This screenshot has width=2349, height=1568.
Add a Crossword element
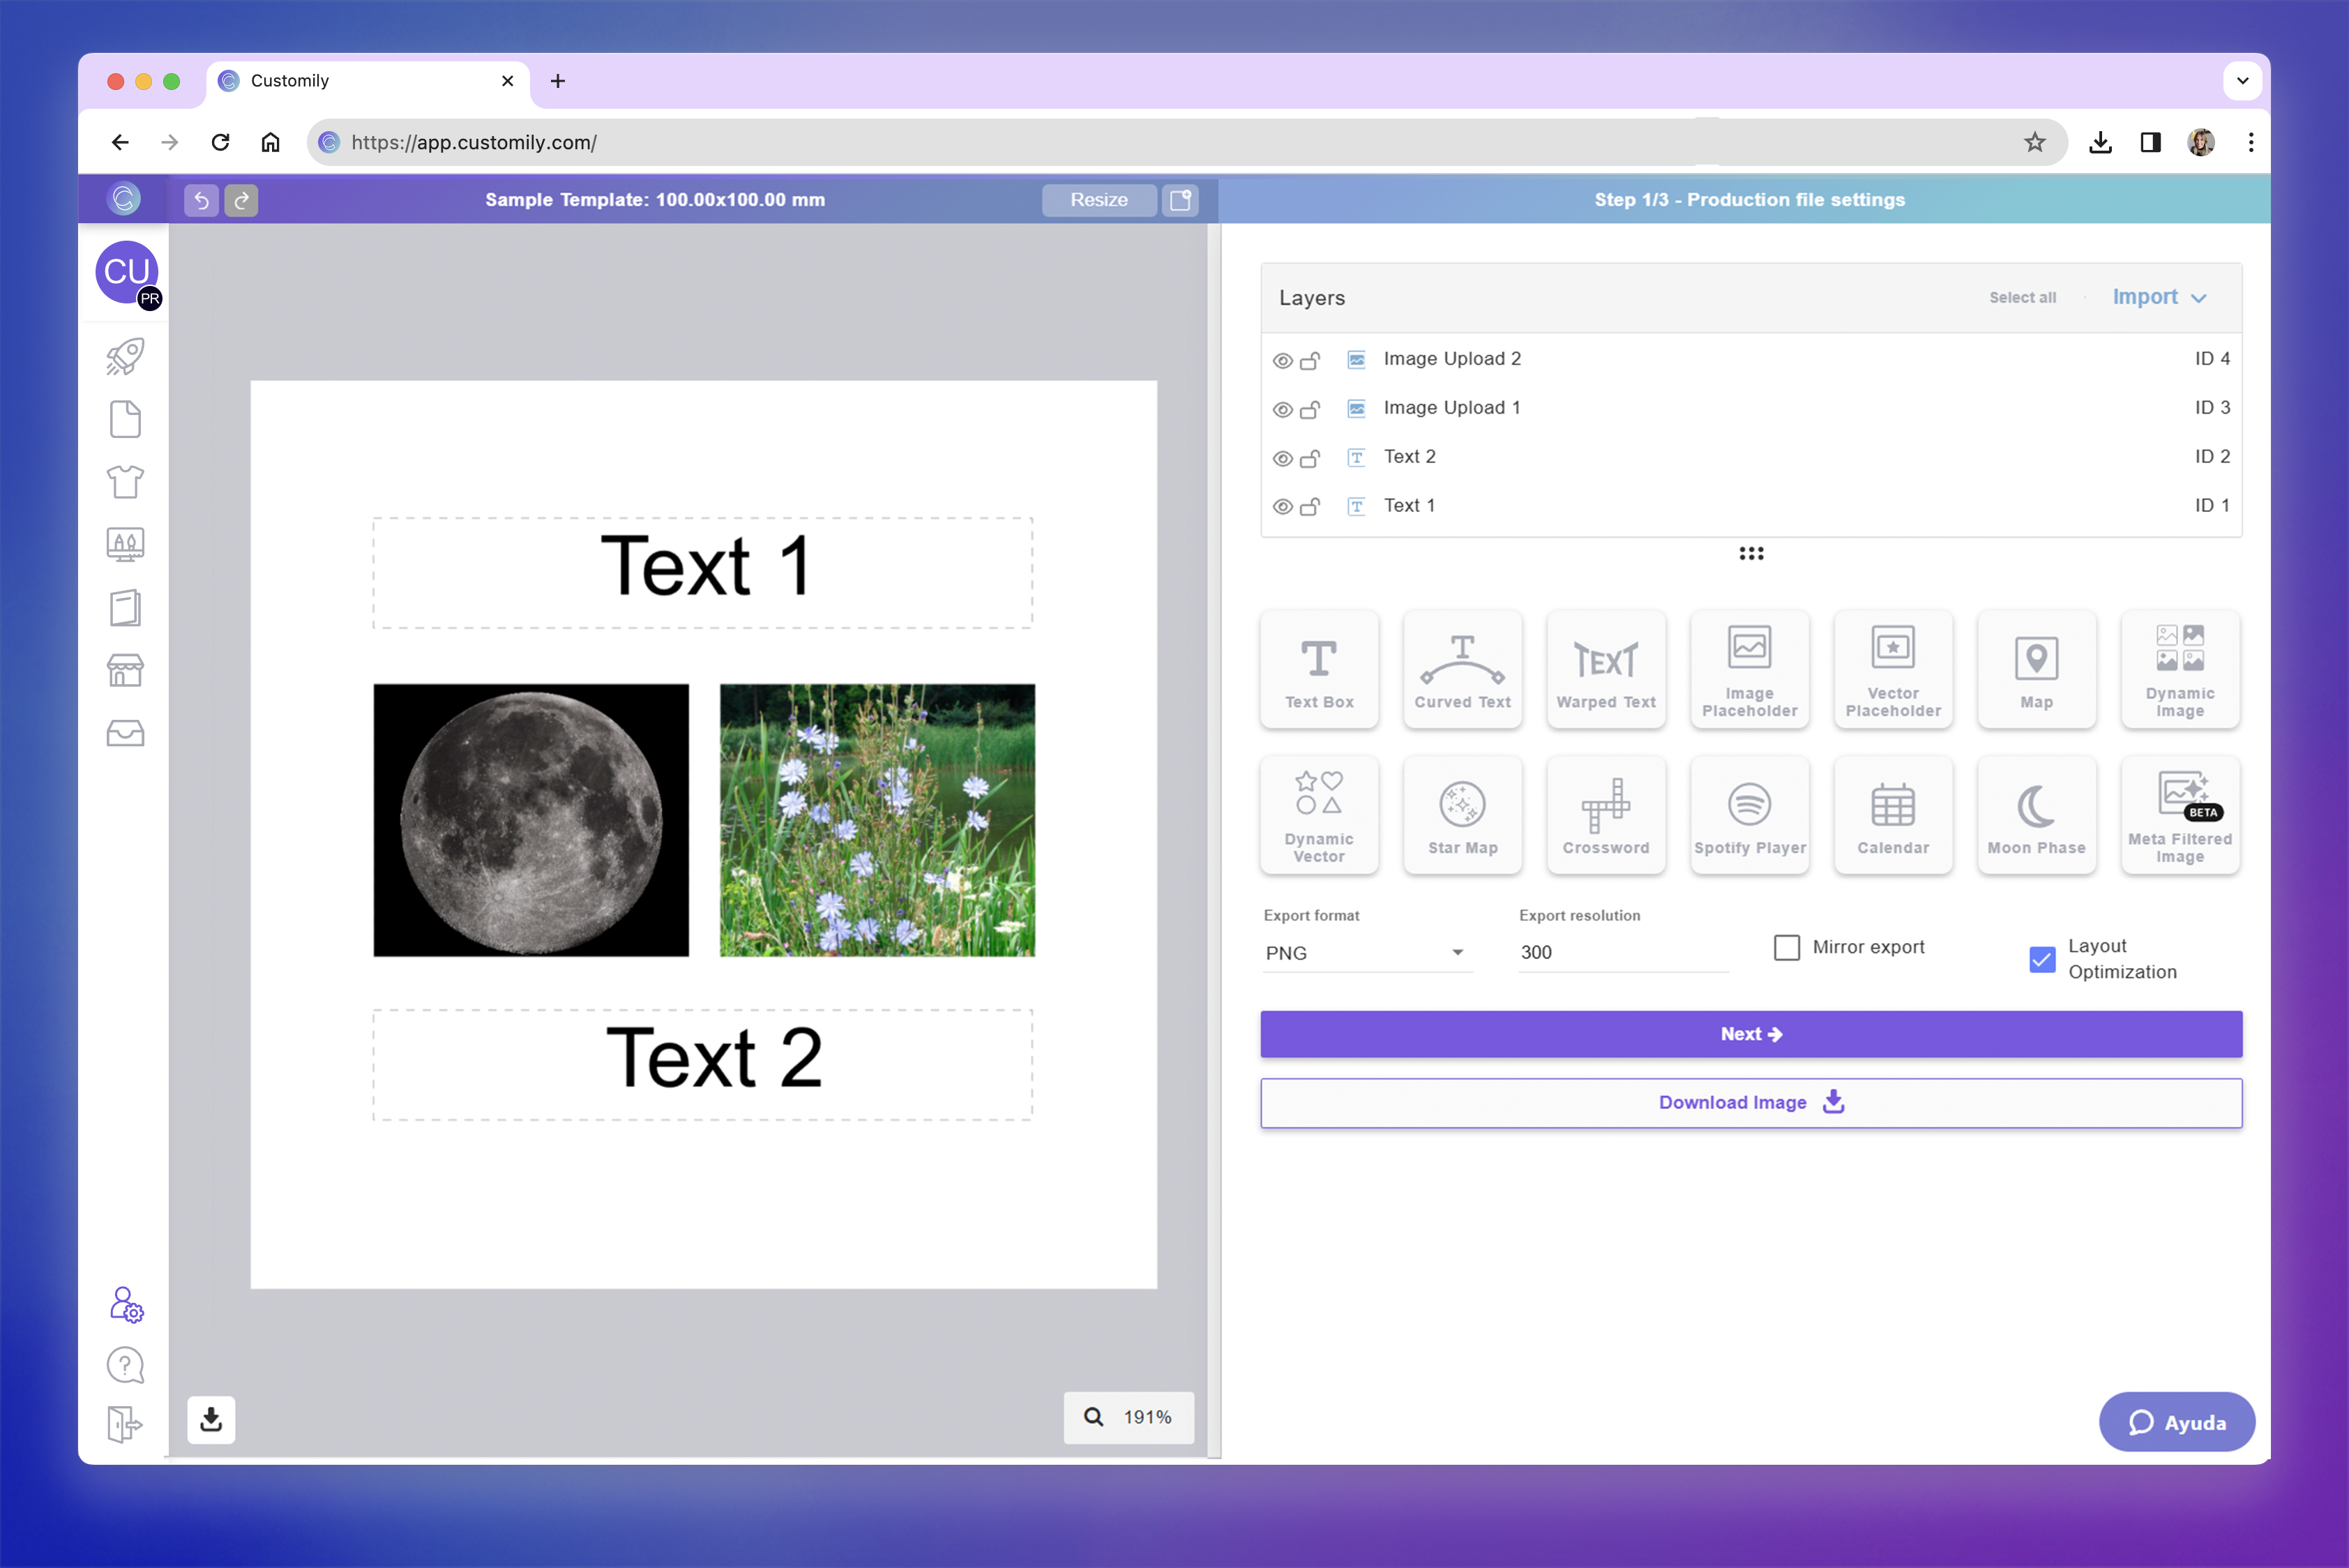click(x=1605, y=815)
